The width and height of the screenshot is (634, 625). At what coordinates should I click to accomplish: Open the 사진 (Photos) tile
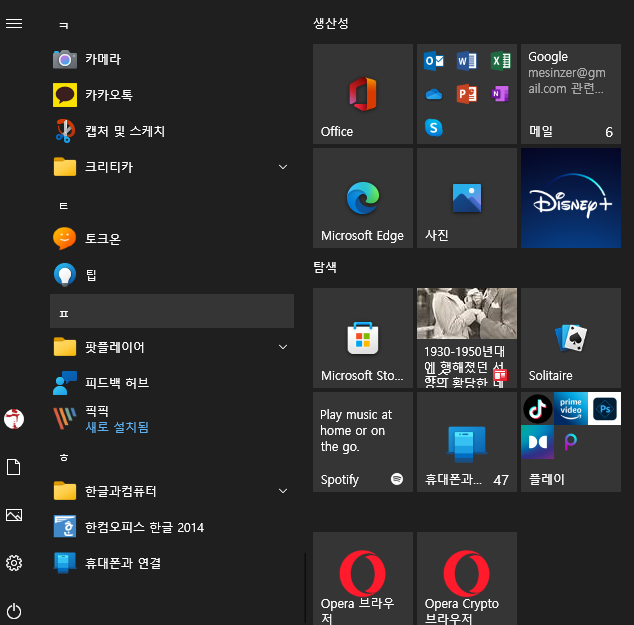467,198
